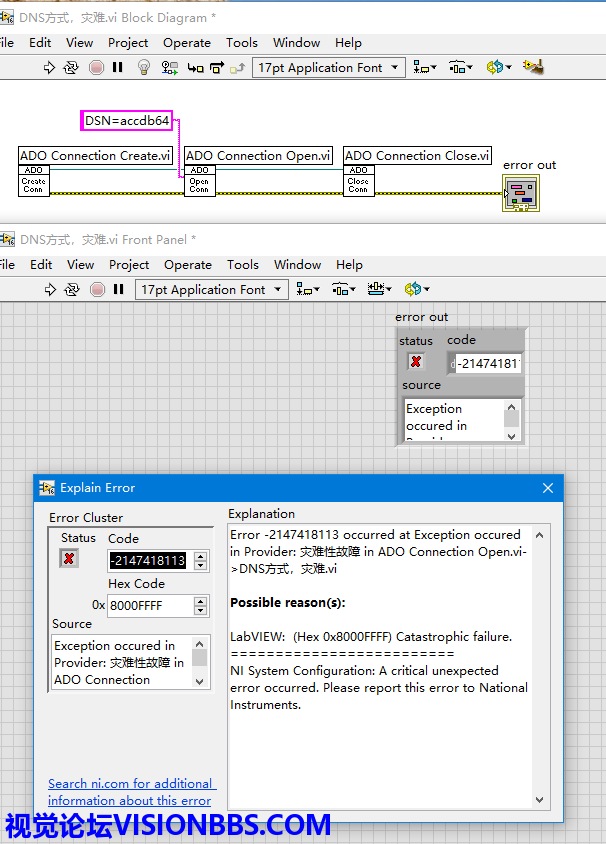This screenshot has width=606, height=844.
Task: Open Tools menu in Block Diagram window
Action: [242, 43]
